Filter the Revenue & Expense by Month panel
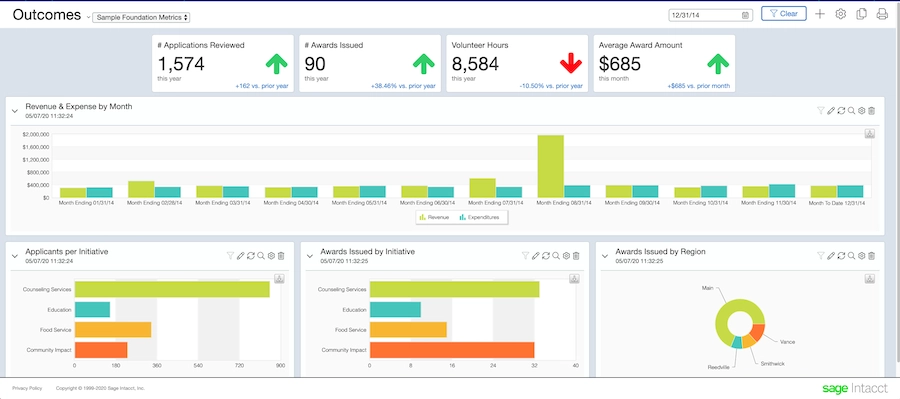The width and height of the screenshot is (900, 399). 821,111
